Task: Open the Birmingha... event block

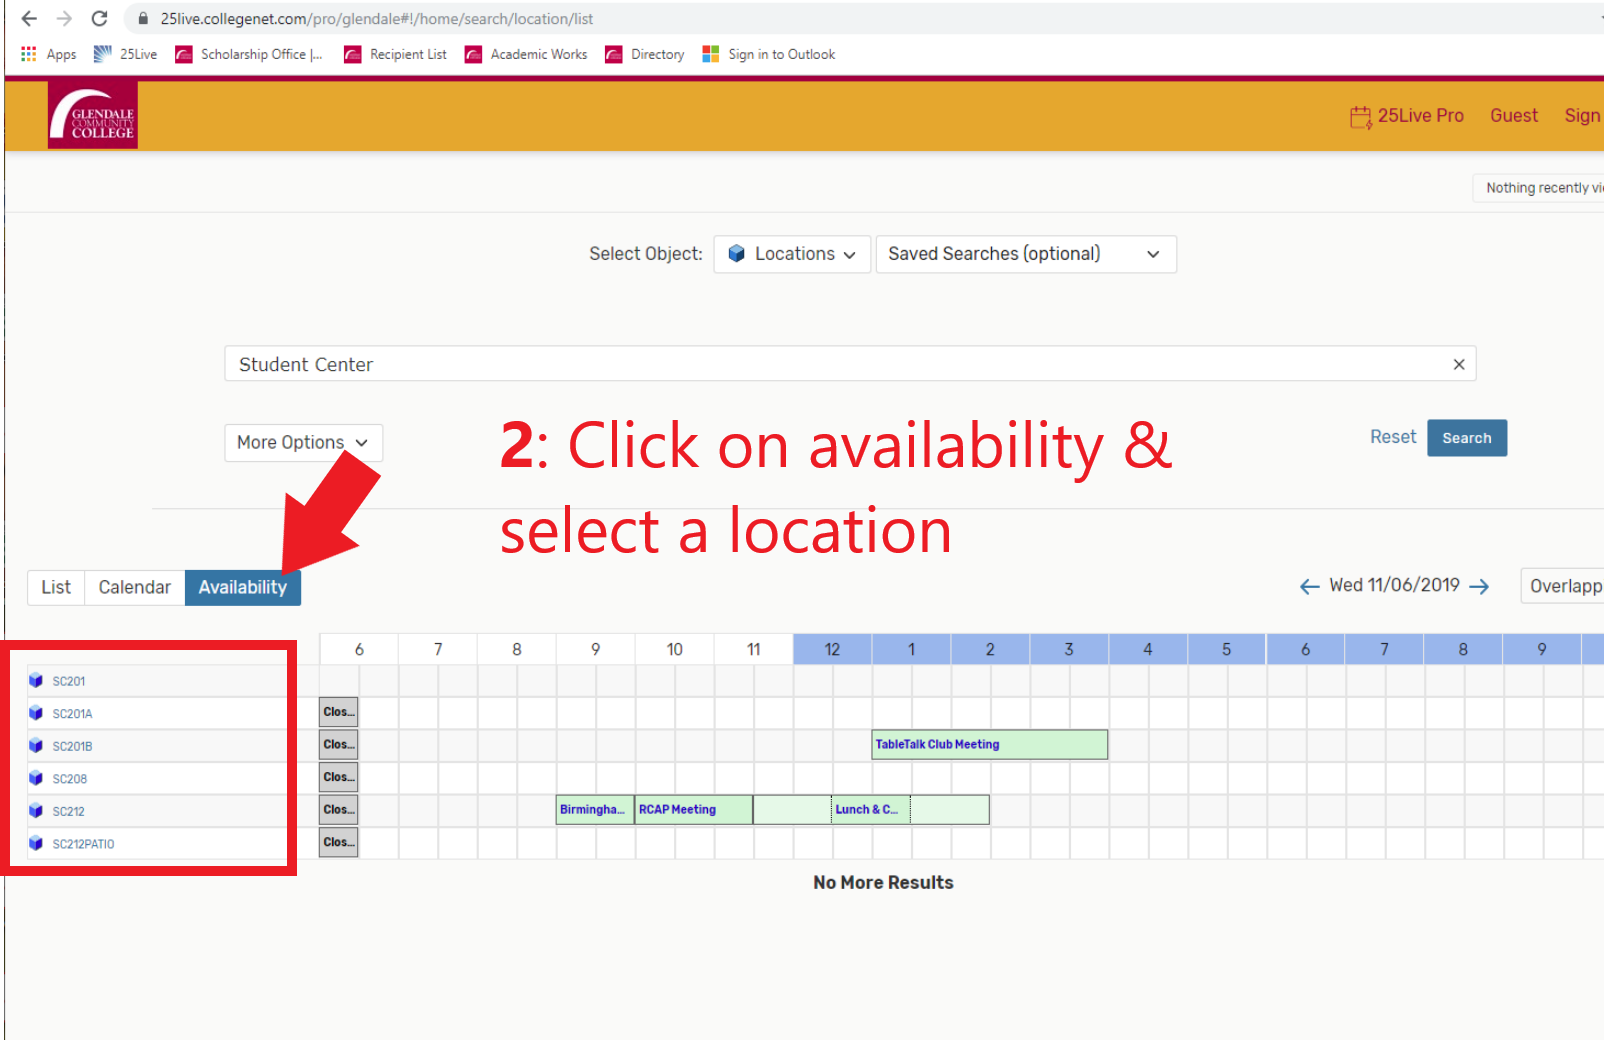Action: (595, 809)
